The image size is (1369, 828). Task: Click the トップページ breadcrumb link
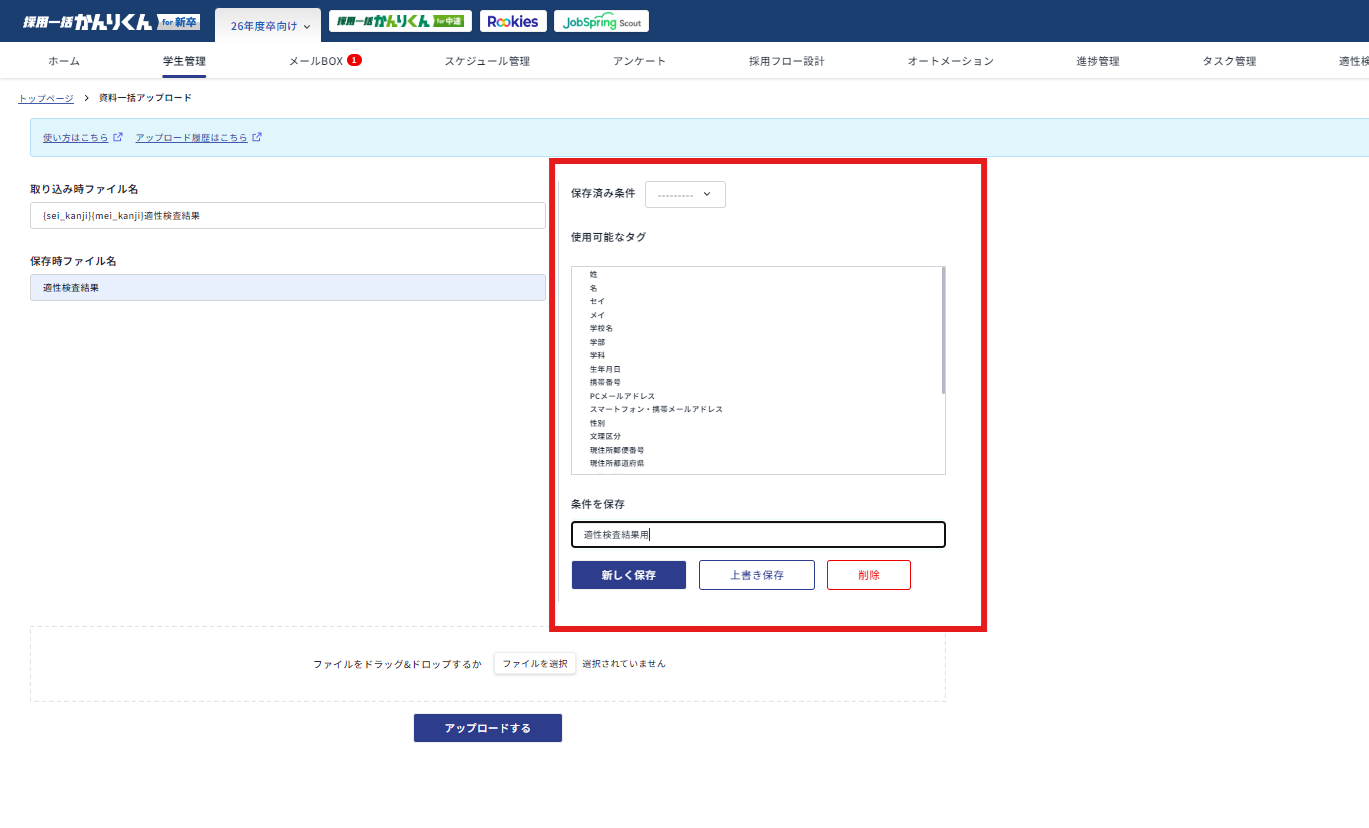[x=46, y=98]
